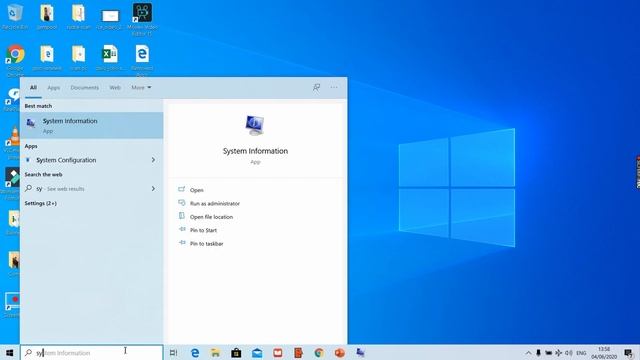Click the System Information icon on taskbar
Image resolution: width=640 pixels, height=360 pixels.
click(360, 353)
